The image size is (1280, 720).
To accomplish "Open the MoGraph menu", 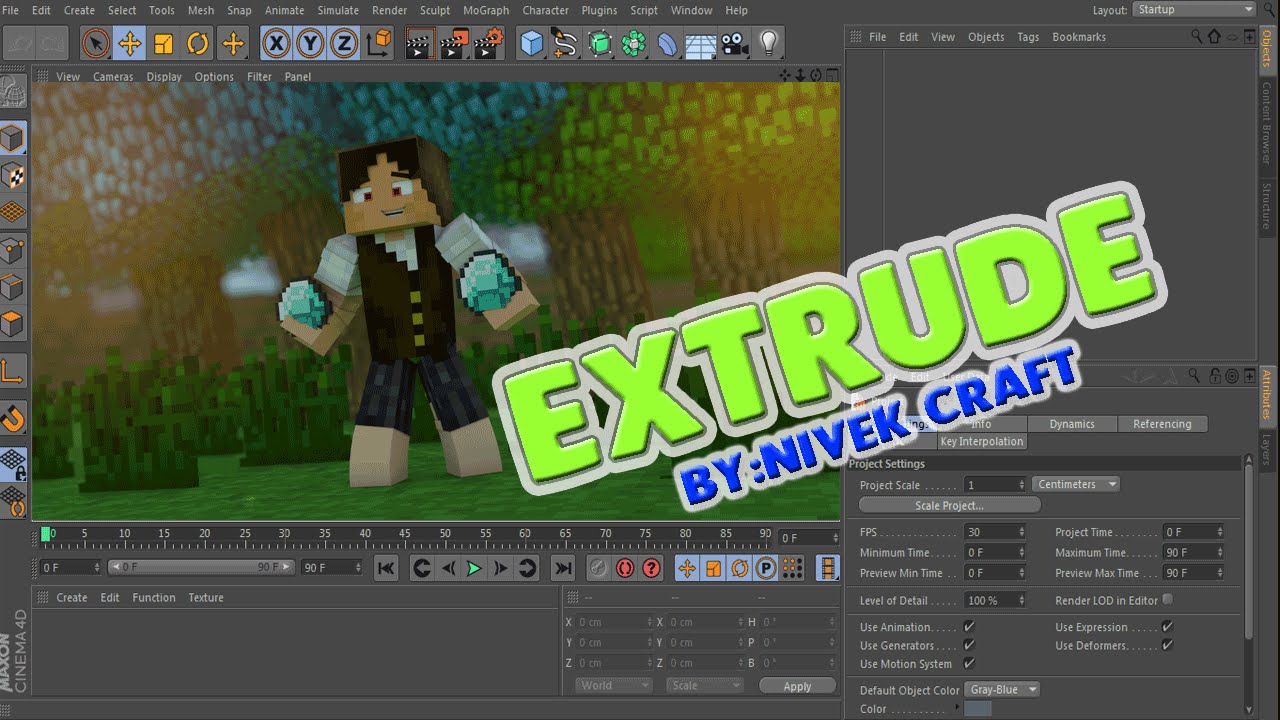I will pyautogui.click(x=486, y=10).
